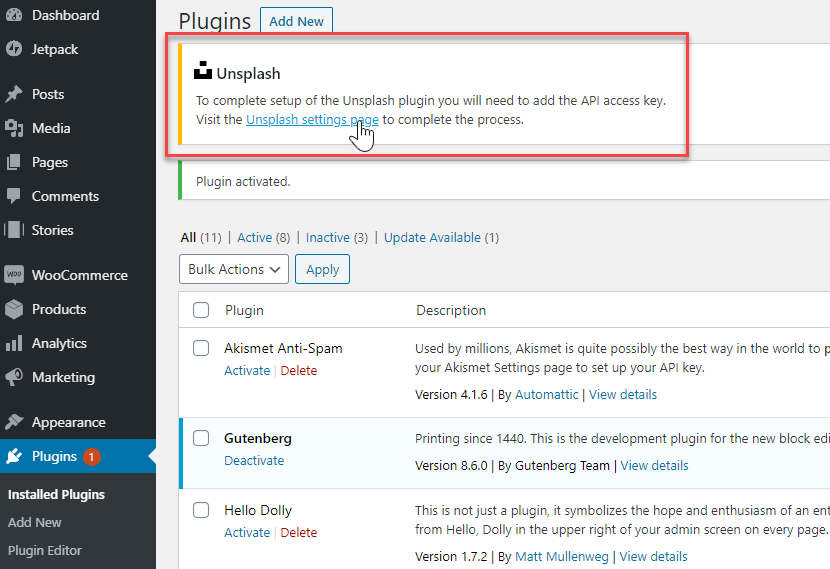This screenshot has width=830, height=569.
Task: Click the Plugins page heading
Action: point(214,21)
